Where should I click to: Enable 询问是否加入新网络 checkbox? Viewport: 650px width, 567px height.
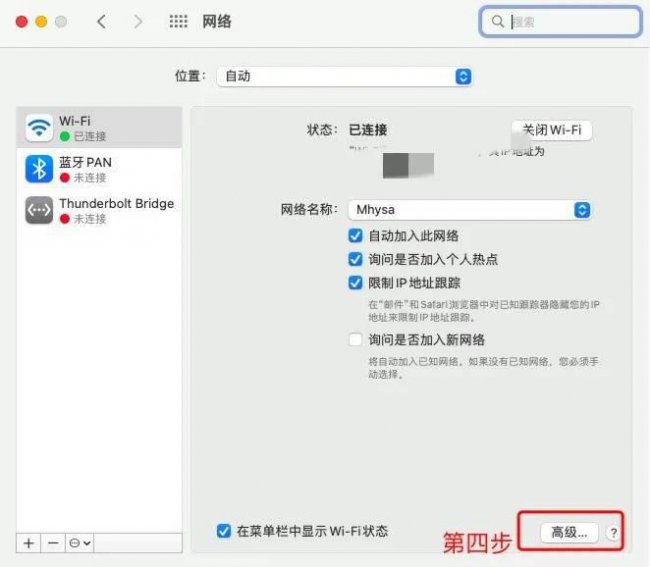pyautogui.click(x=355, y=339)
